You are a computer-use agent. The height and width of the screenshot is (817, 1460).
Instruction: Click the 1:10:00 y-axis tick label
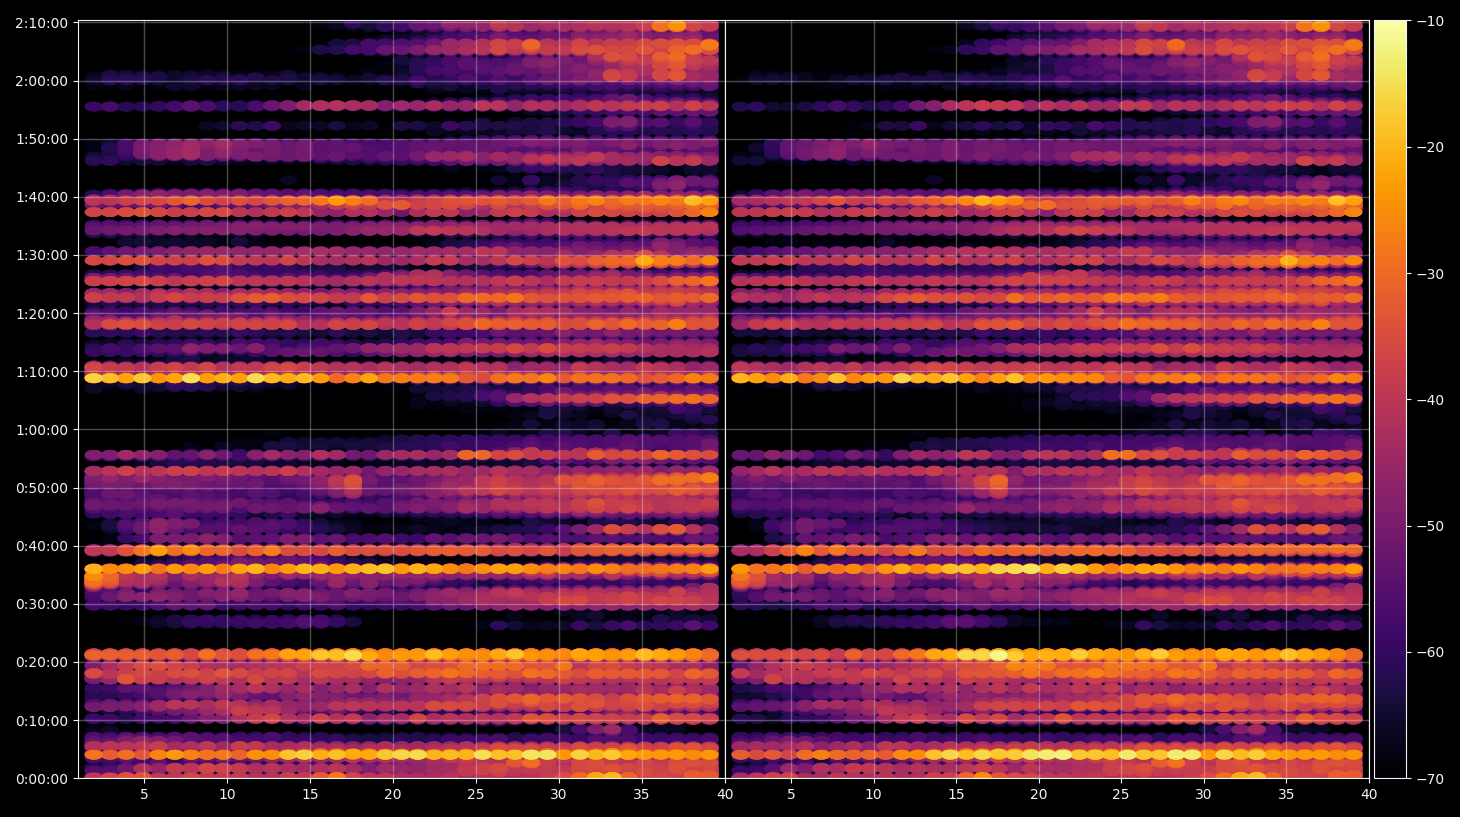tap(41, 372)
